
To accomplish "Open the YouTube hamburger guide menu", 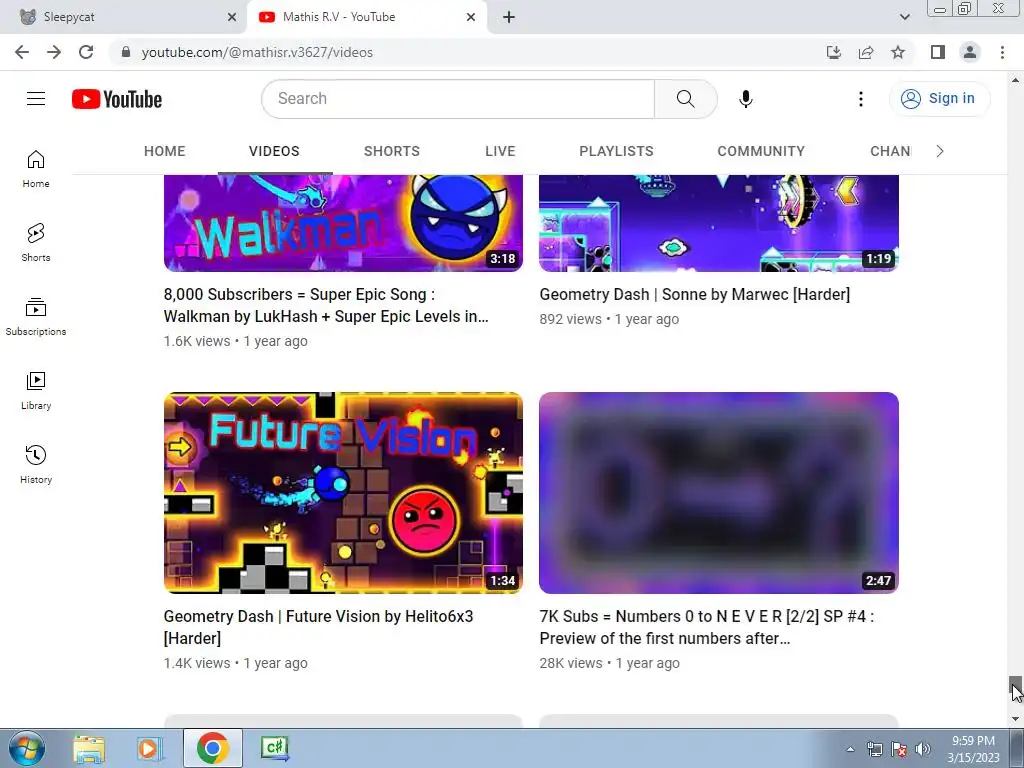I will tap(36, 99).
